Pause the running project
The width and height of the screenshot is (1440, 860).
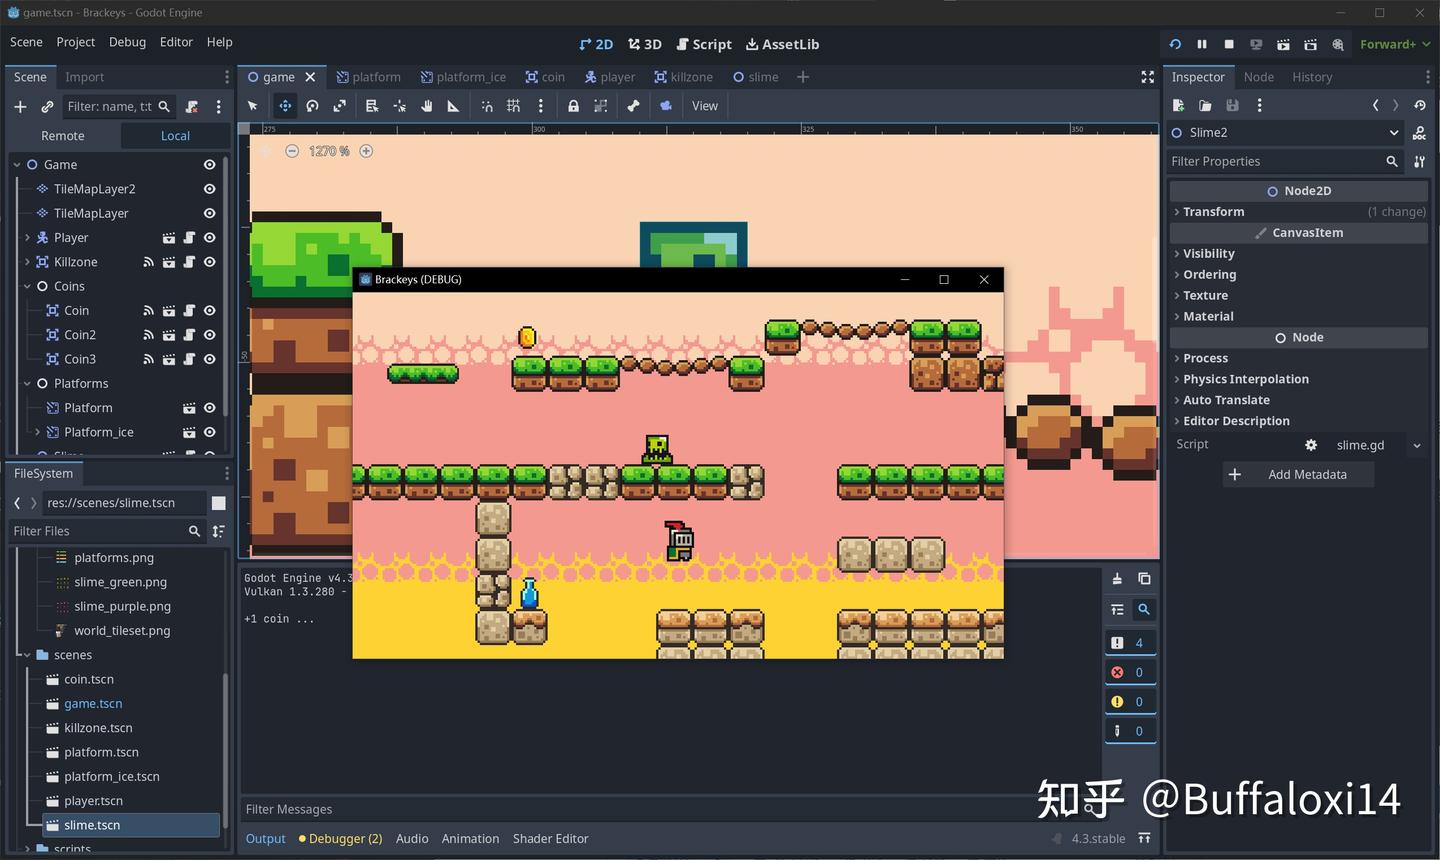(x=1202, y=44)
